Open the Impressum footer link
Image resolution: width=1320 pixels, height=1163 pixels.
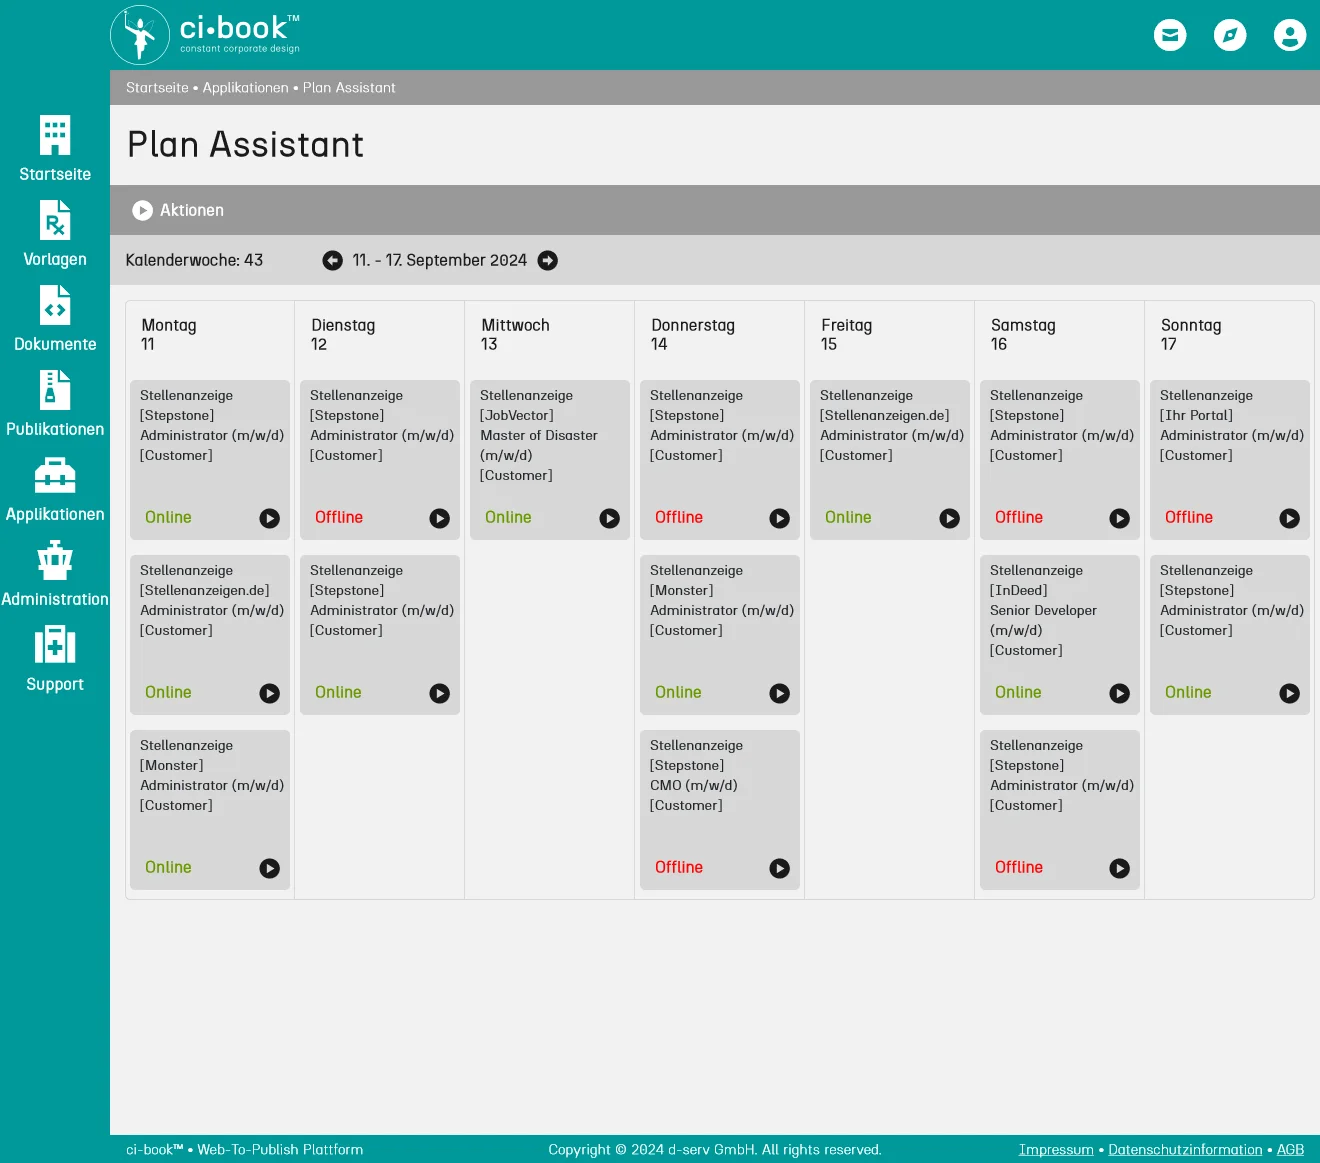pos(1056,1150)
